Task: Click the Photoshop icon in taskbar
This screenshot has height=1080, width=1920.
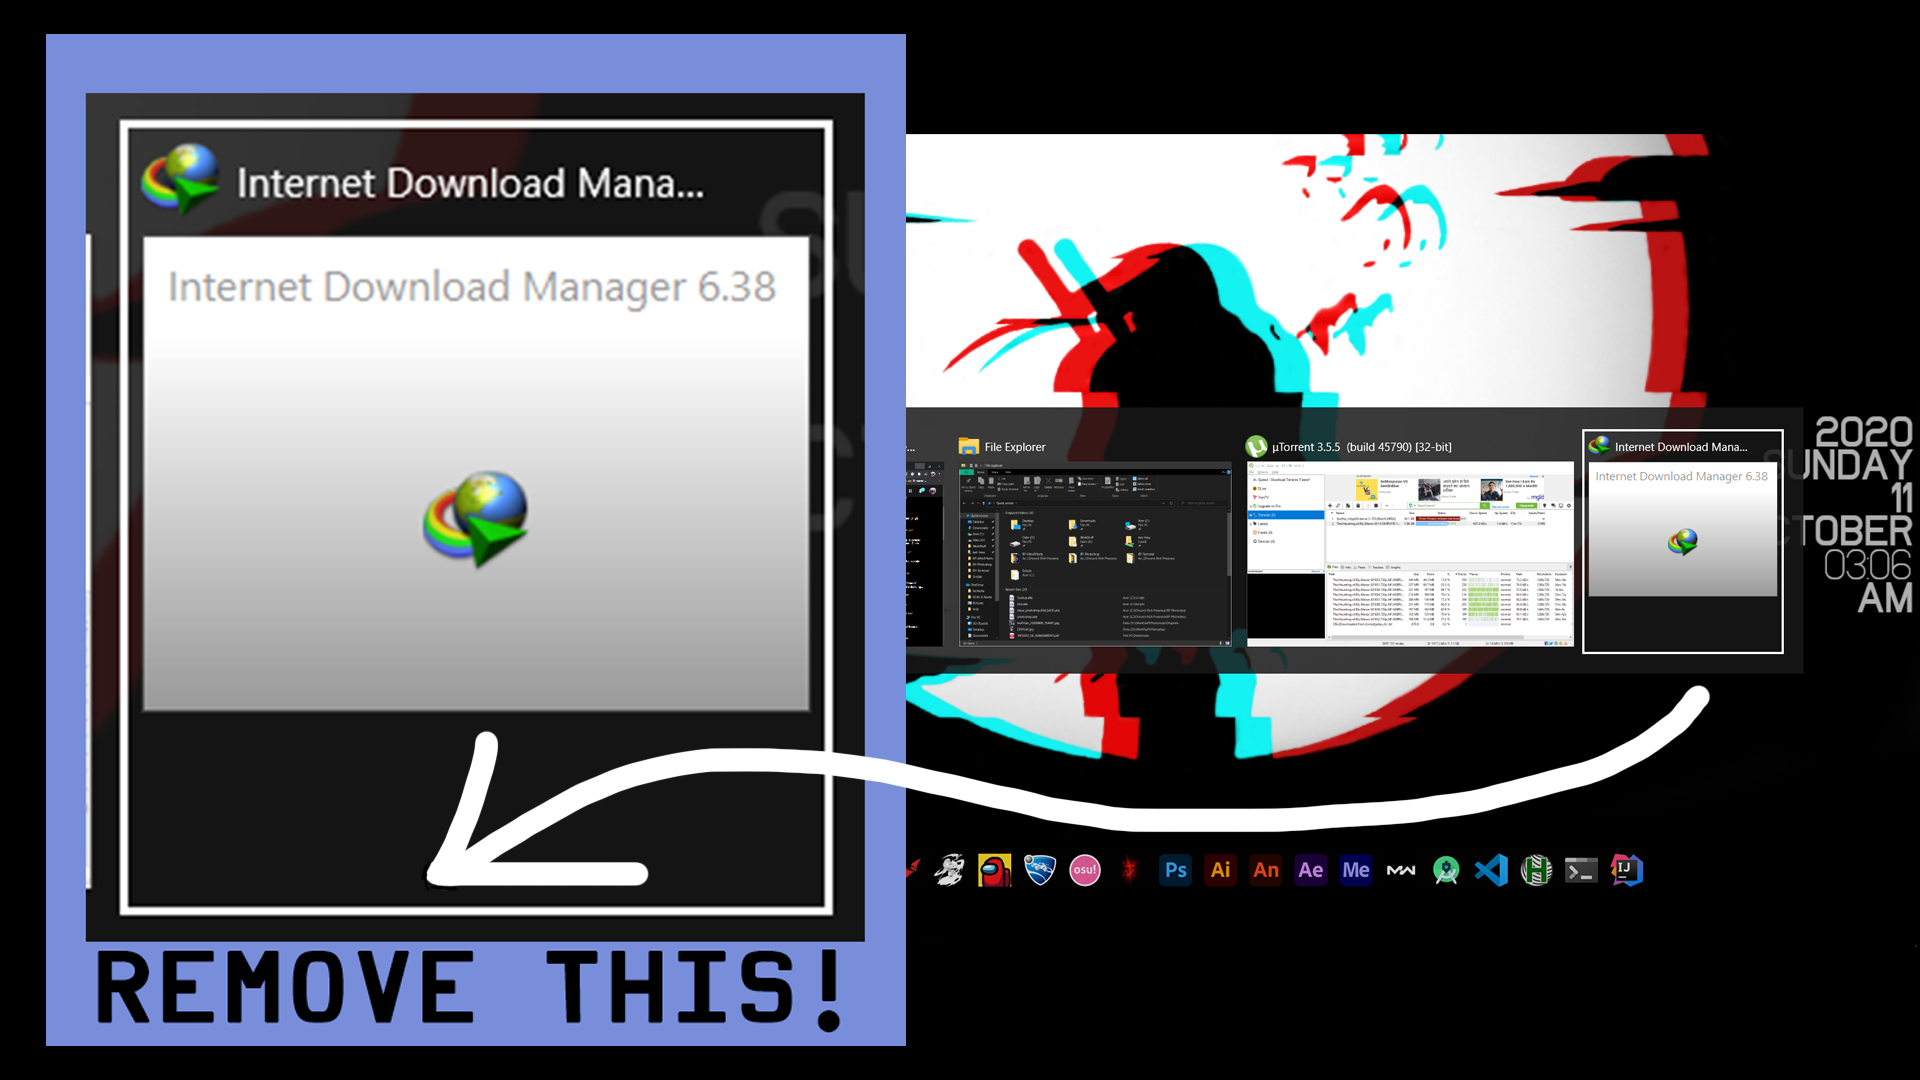Action: [1175, 869]
